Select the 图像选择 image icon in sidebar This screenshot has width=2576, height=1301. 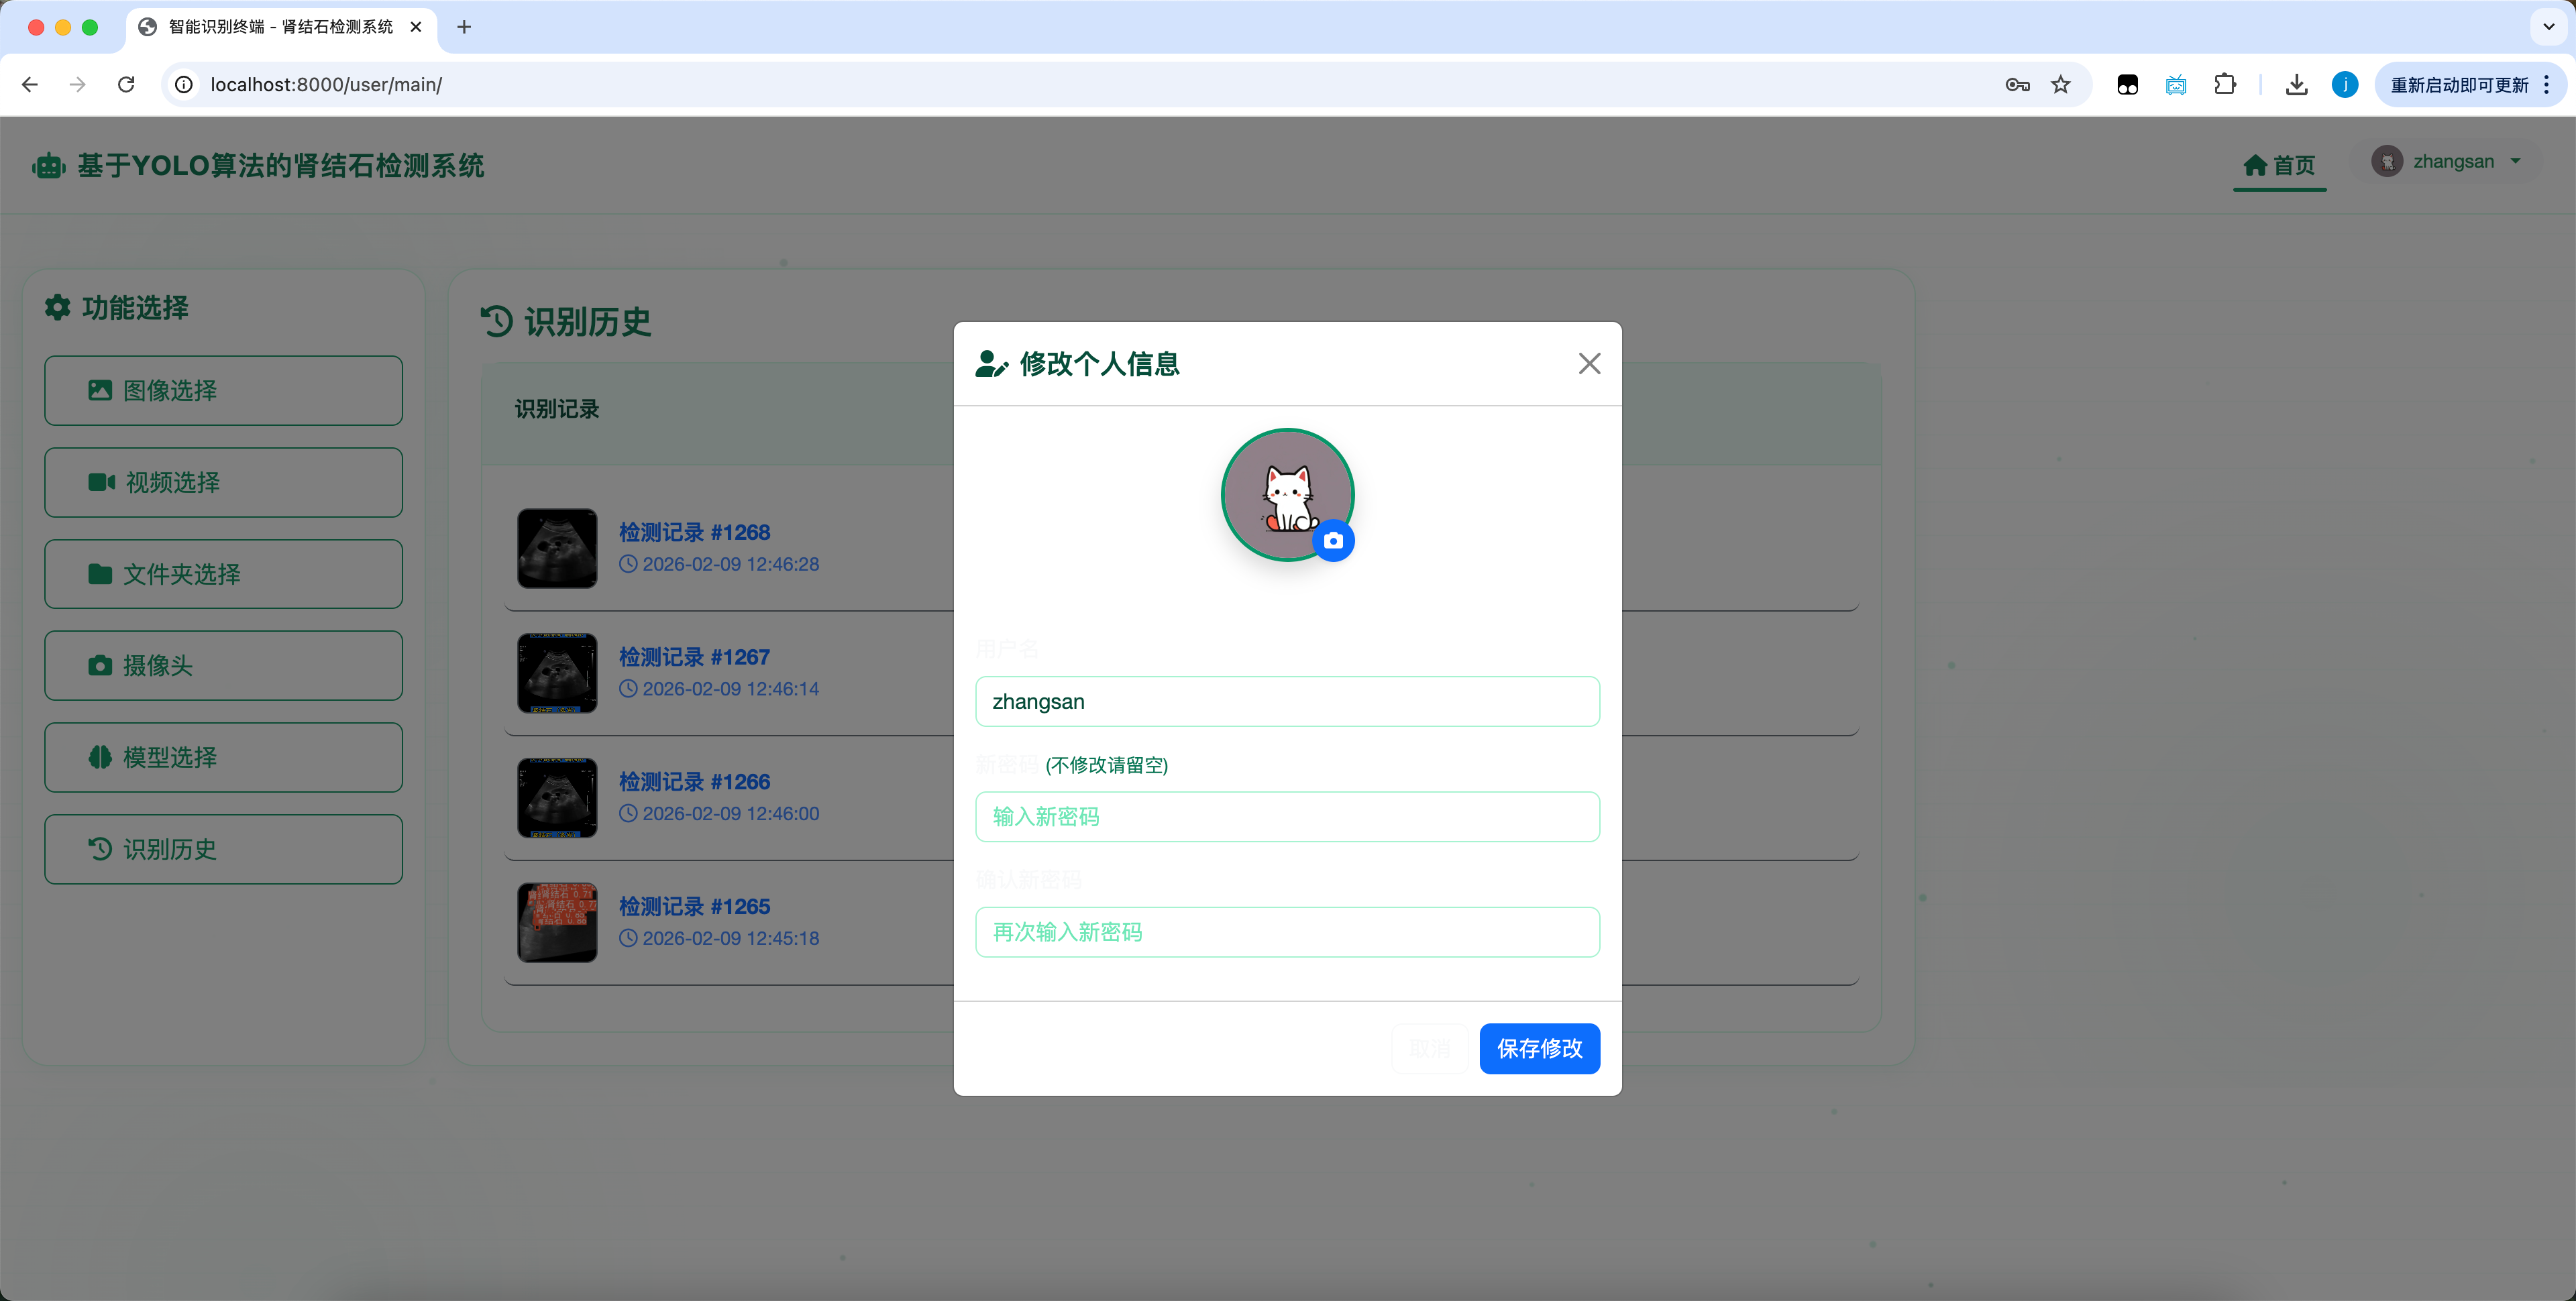coord(100,390)
